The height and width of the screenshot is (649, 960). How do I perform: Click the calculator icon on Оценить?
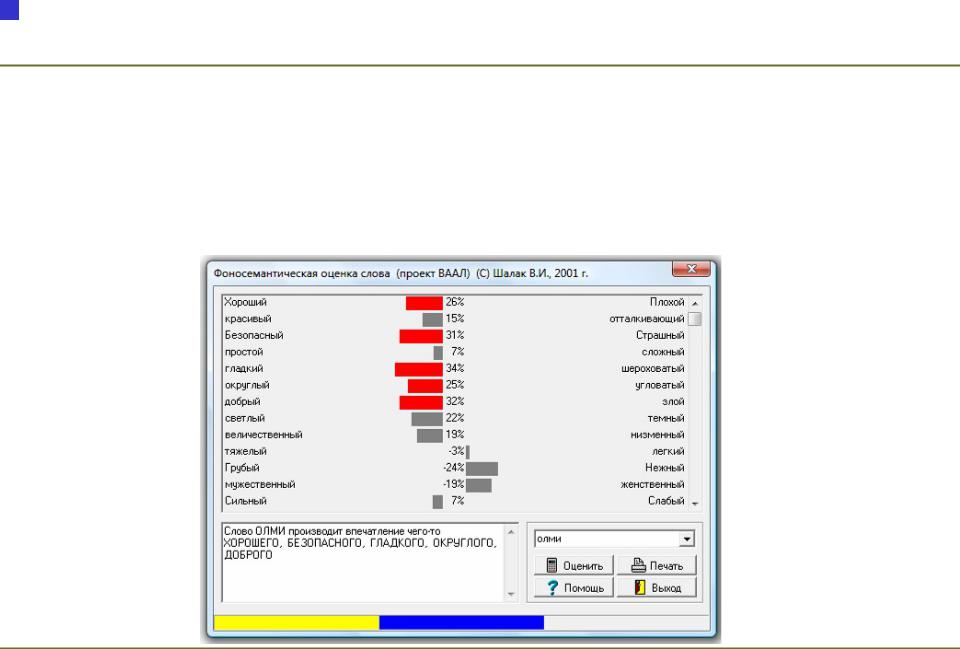click(552, 565)
